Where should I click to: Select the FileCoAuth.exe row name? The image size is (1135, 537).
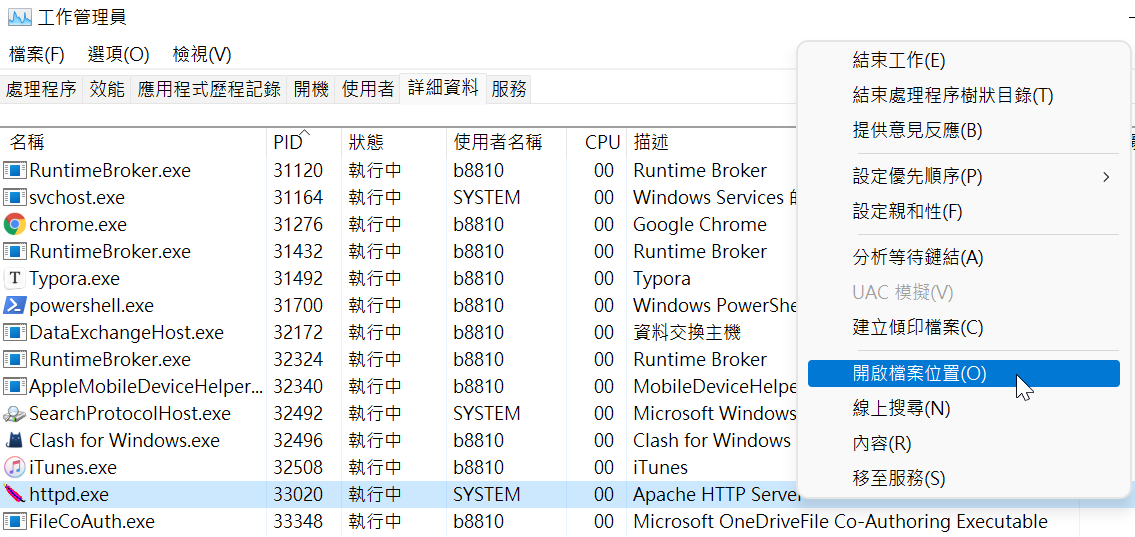(92, 522)
